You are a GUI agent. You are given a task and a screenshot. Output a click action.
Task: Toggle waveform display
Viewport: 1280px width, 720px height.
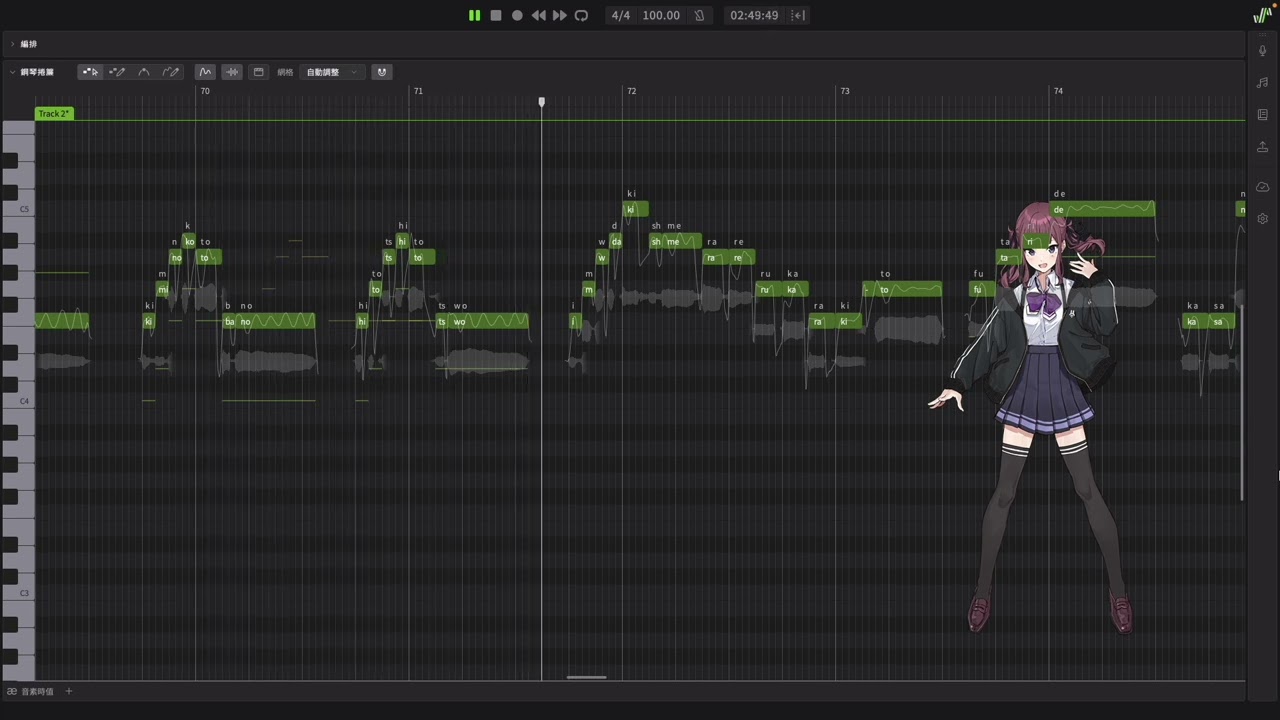point(232,72)
